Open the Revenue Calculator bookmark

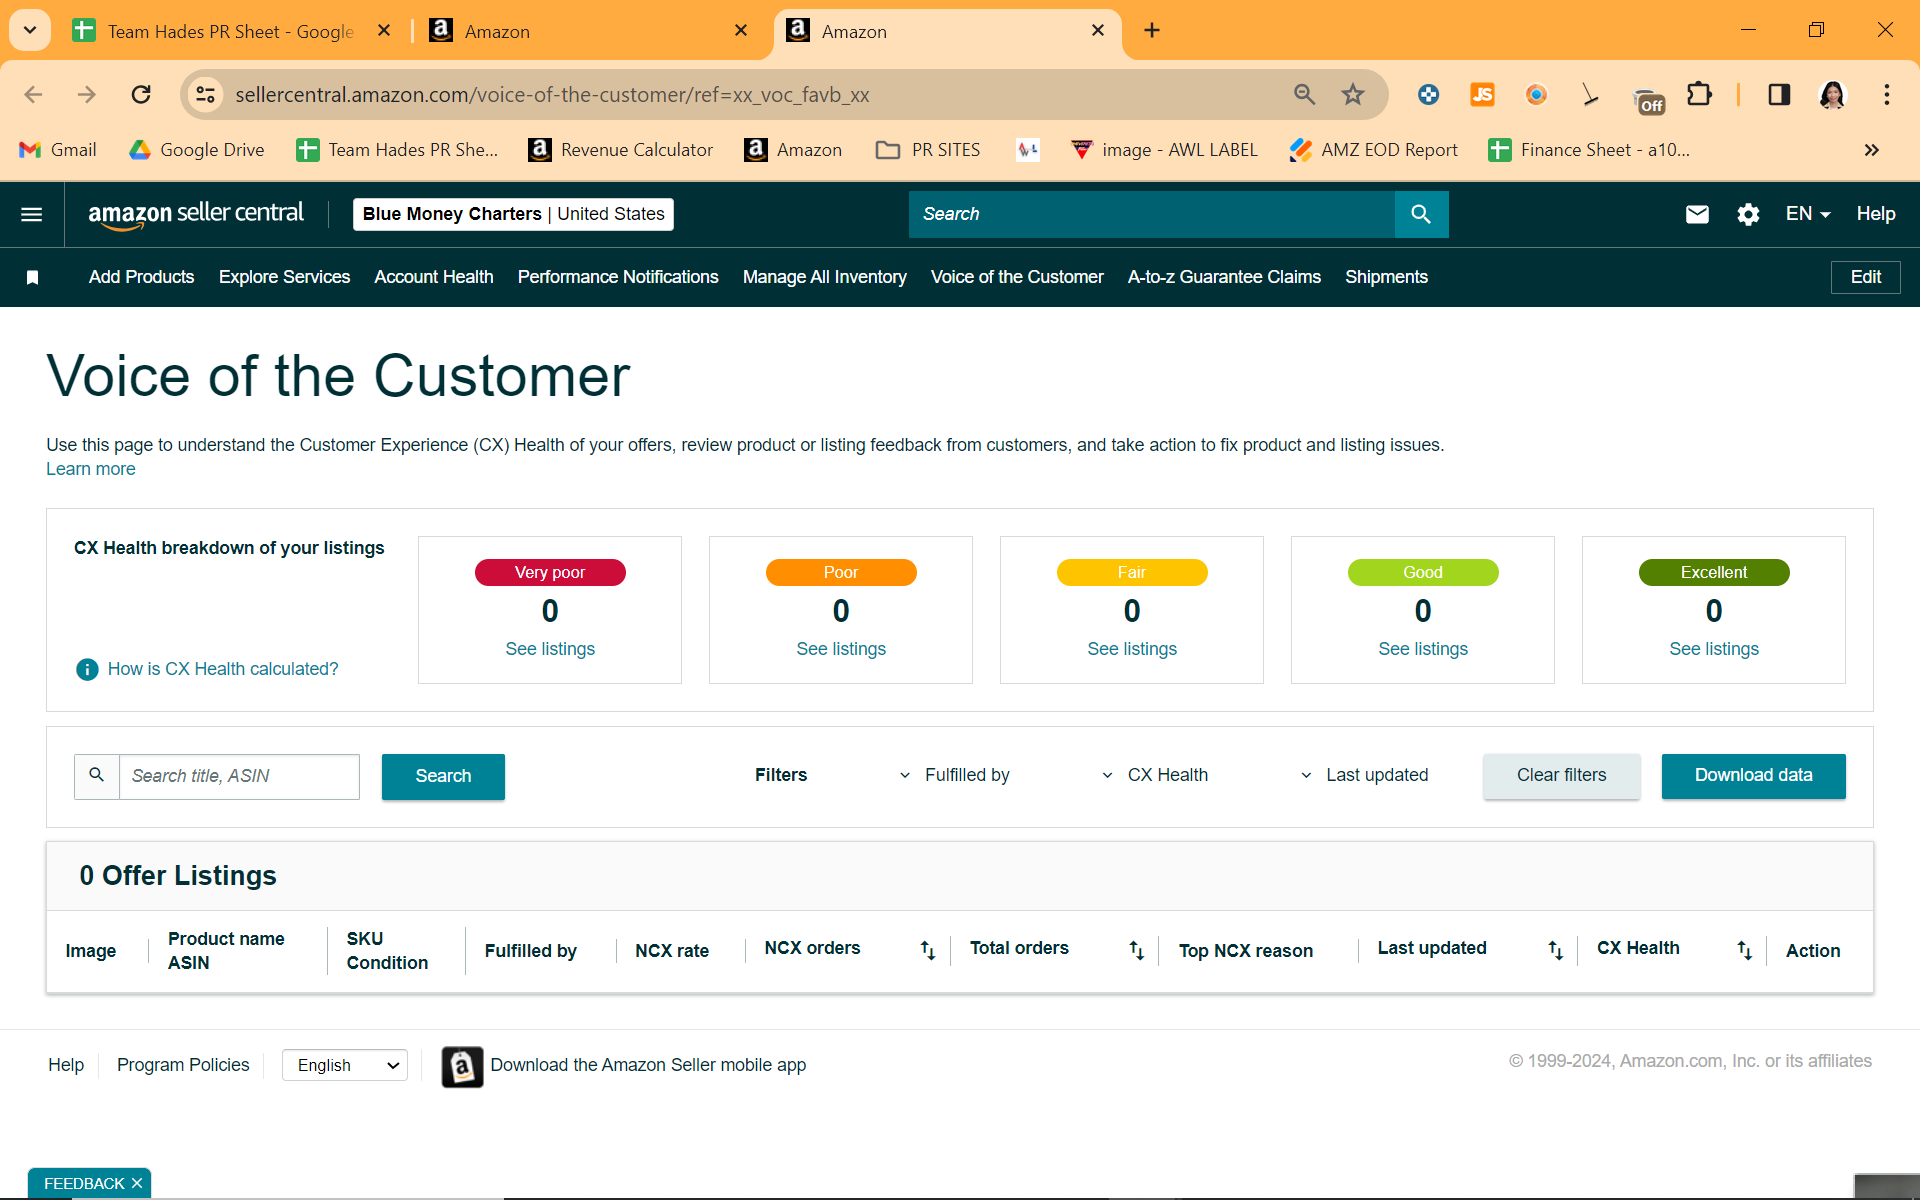click(621, 150)
